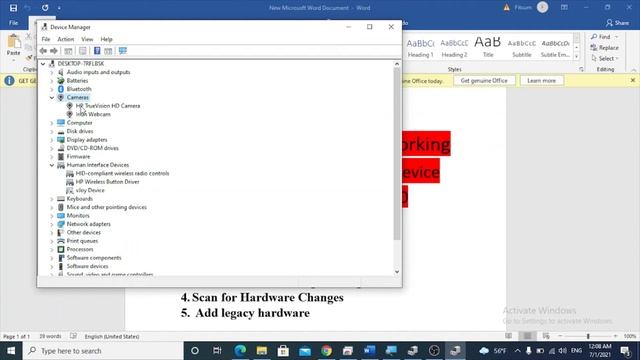Click Learn more button in banner
This screenshot has height=360, width=640.
pyautogui.click(x=541, y=80)
